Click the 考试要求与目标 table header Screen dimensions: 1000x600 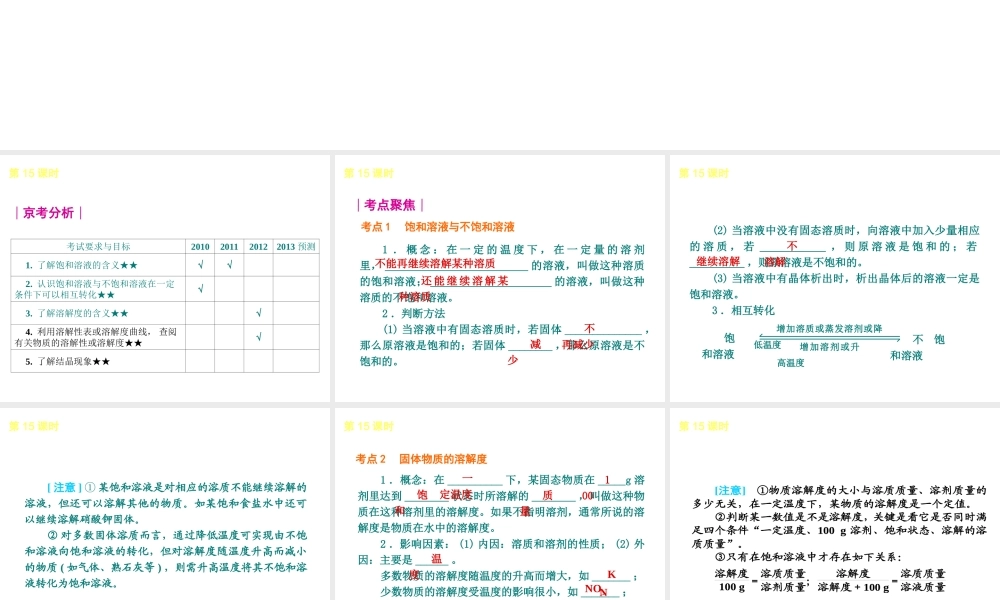(x=98, y=246)
